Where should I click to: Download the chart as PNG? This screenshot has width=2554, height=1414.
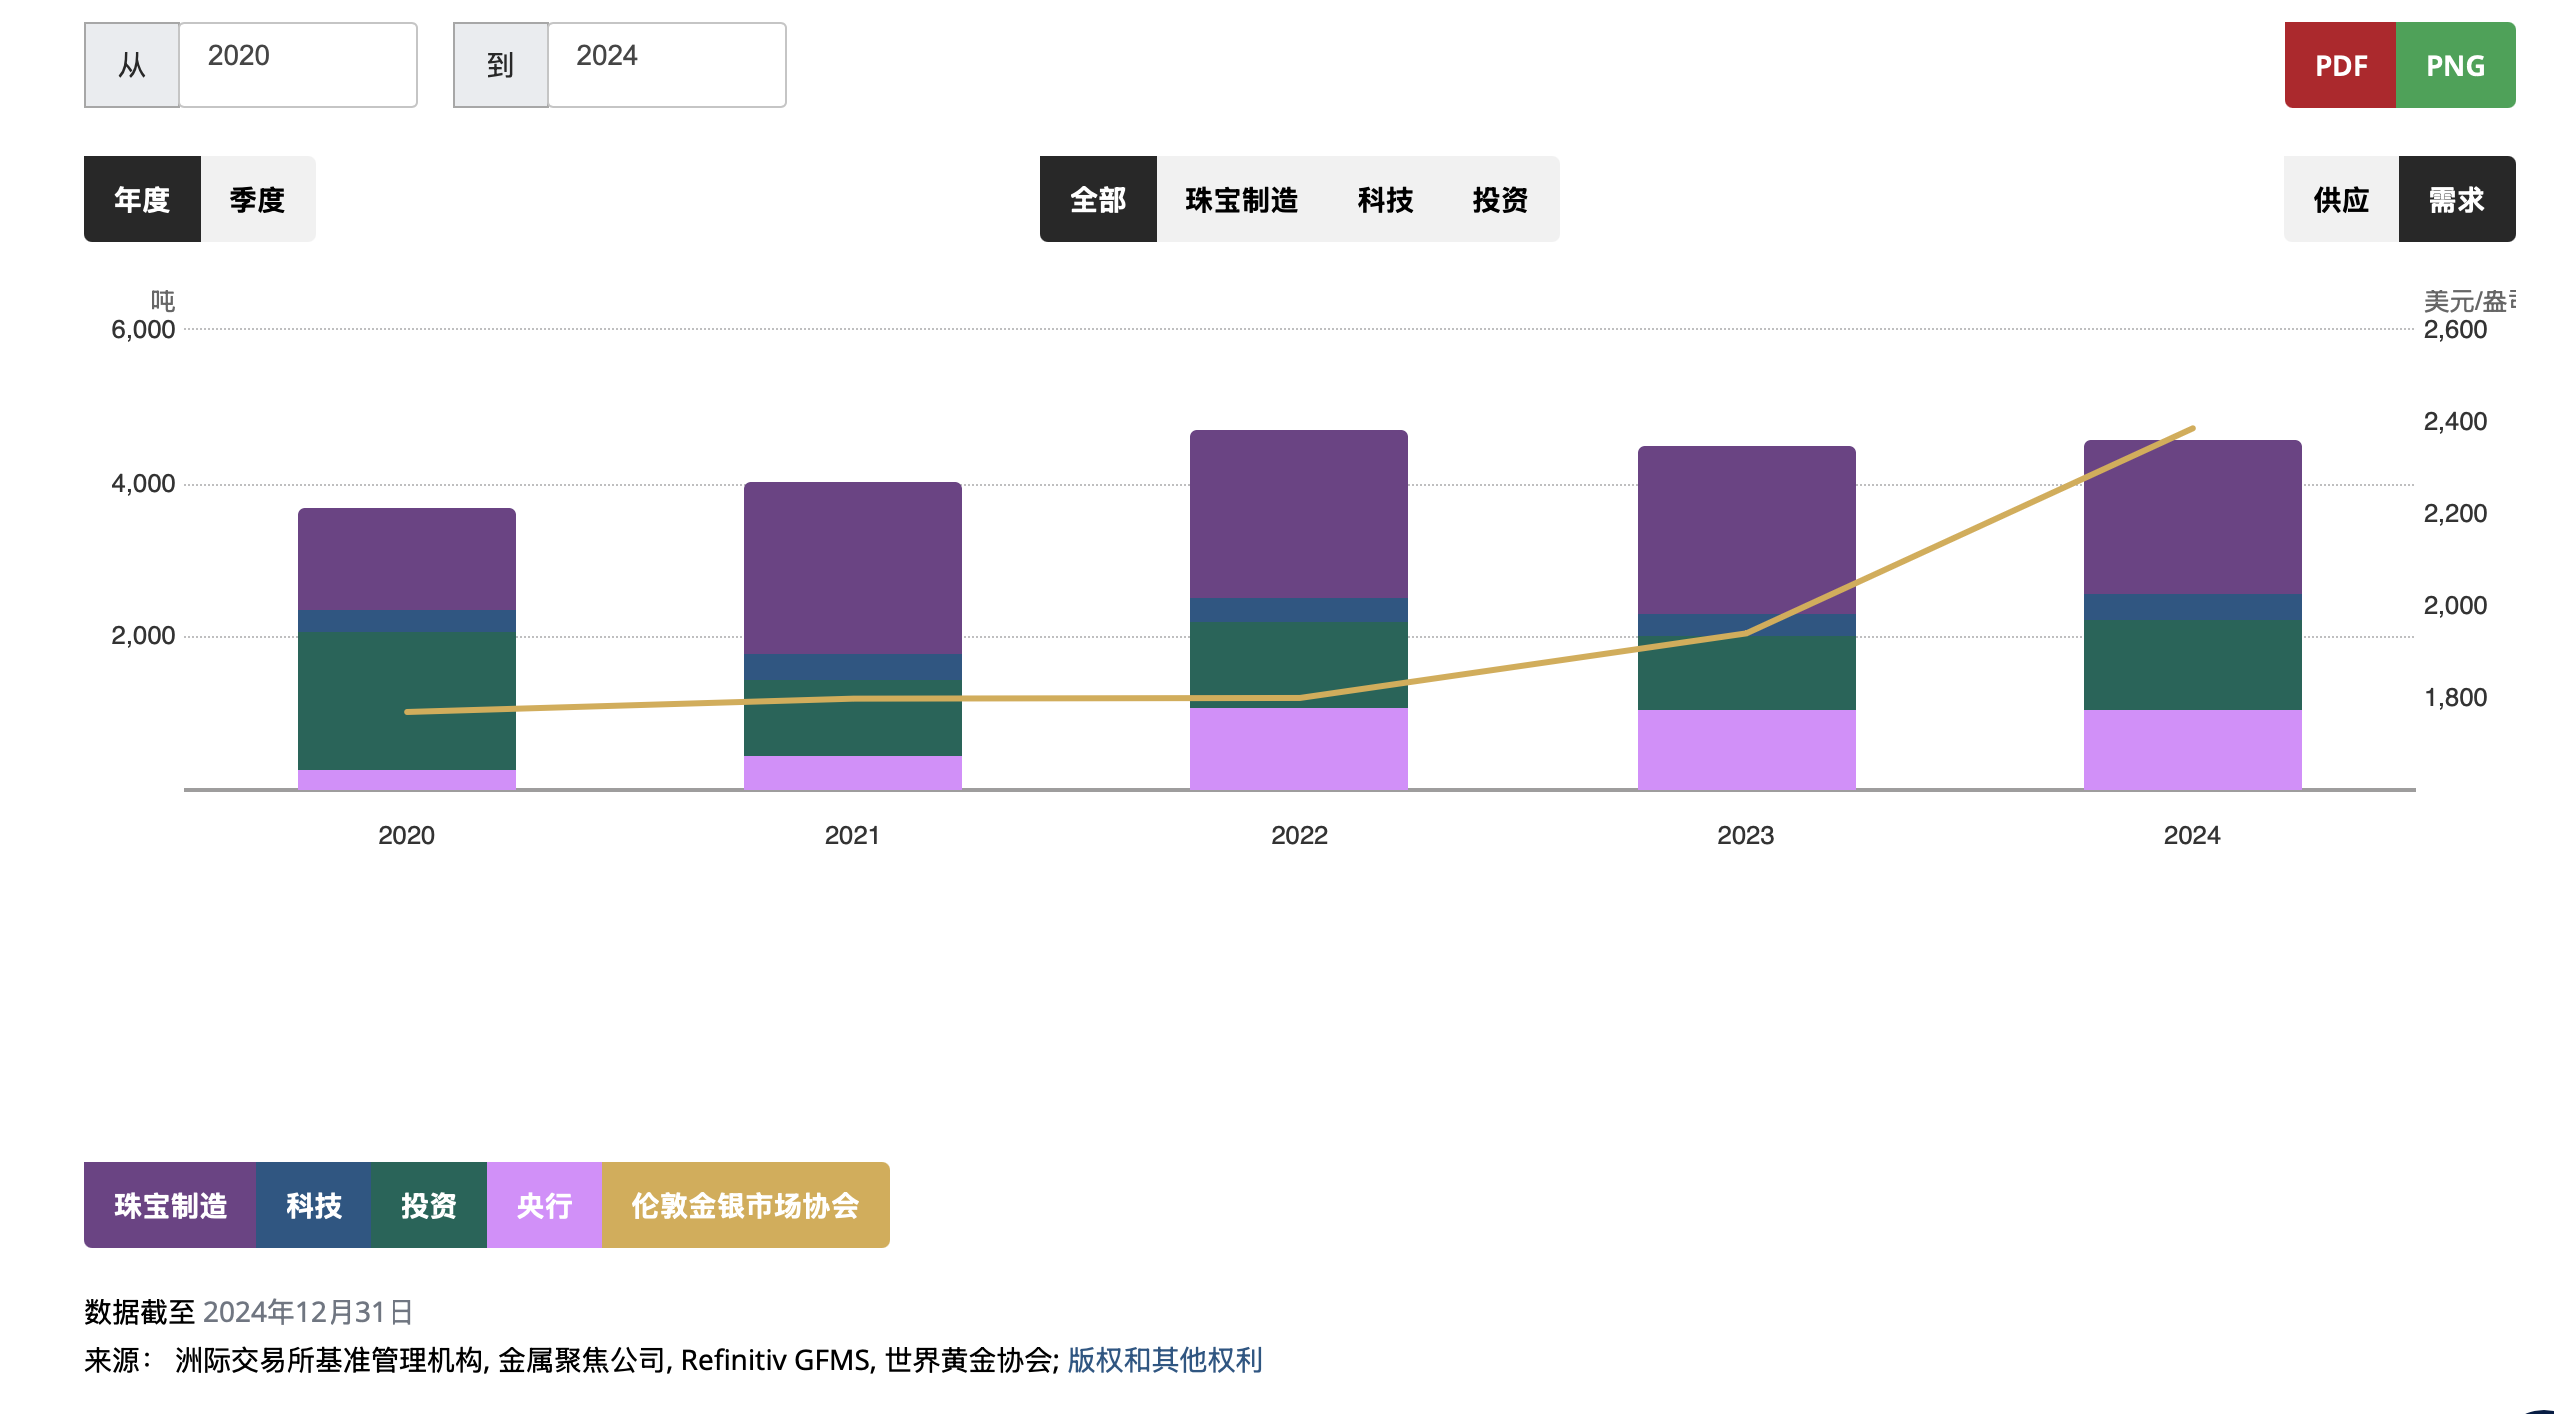tap(2454, 65)
